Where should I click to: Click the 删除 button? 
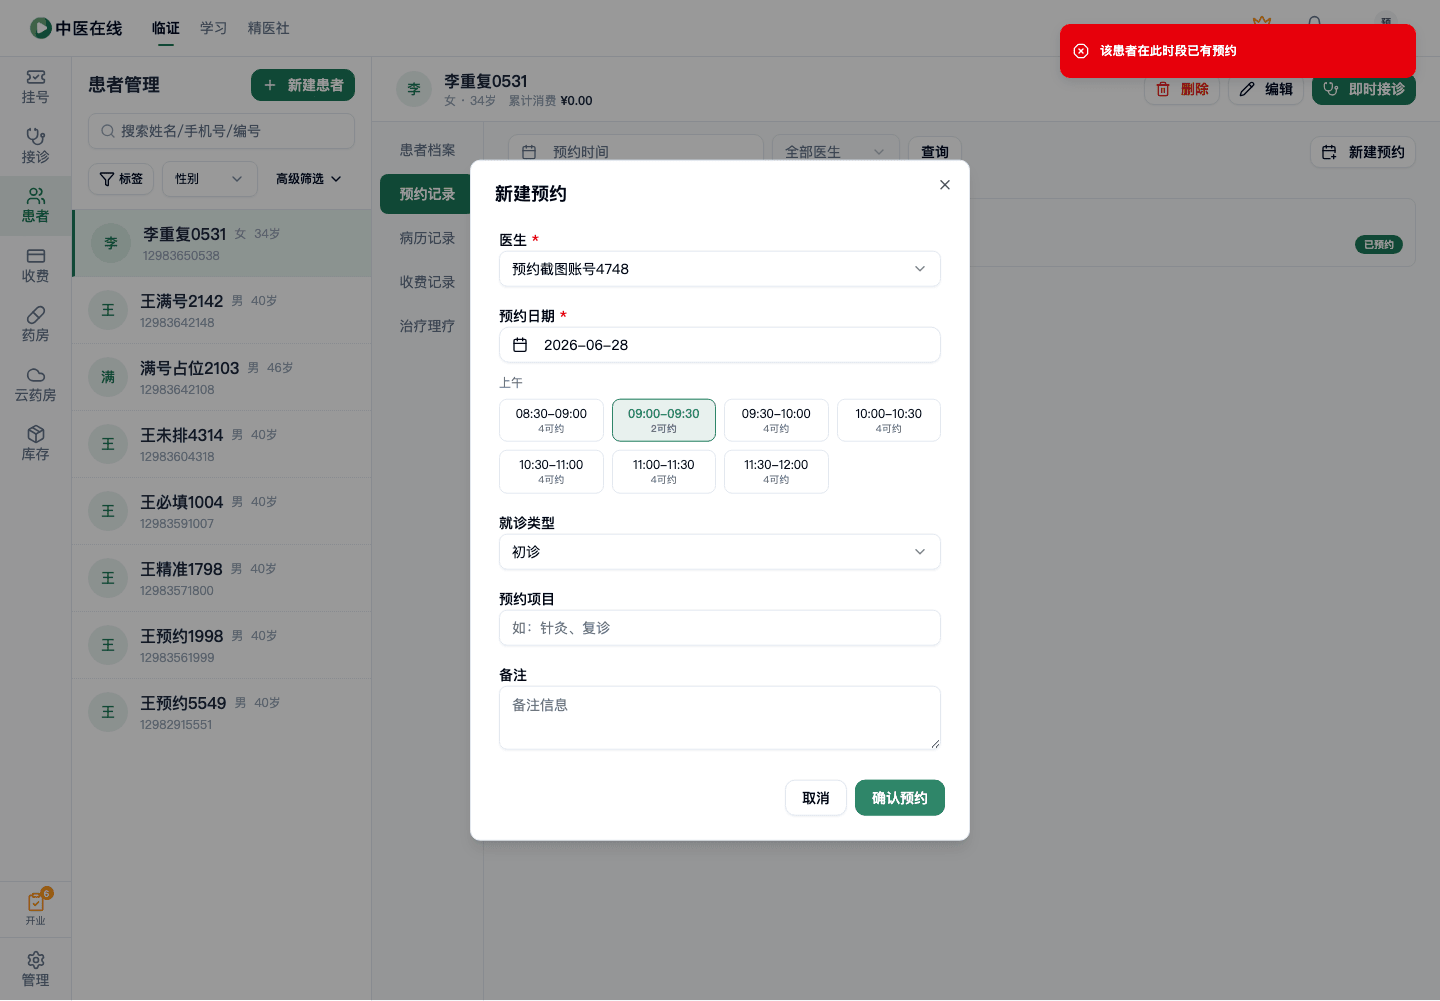point(1182,89)
